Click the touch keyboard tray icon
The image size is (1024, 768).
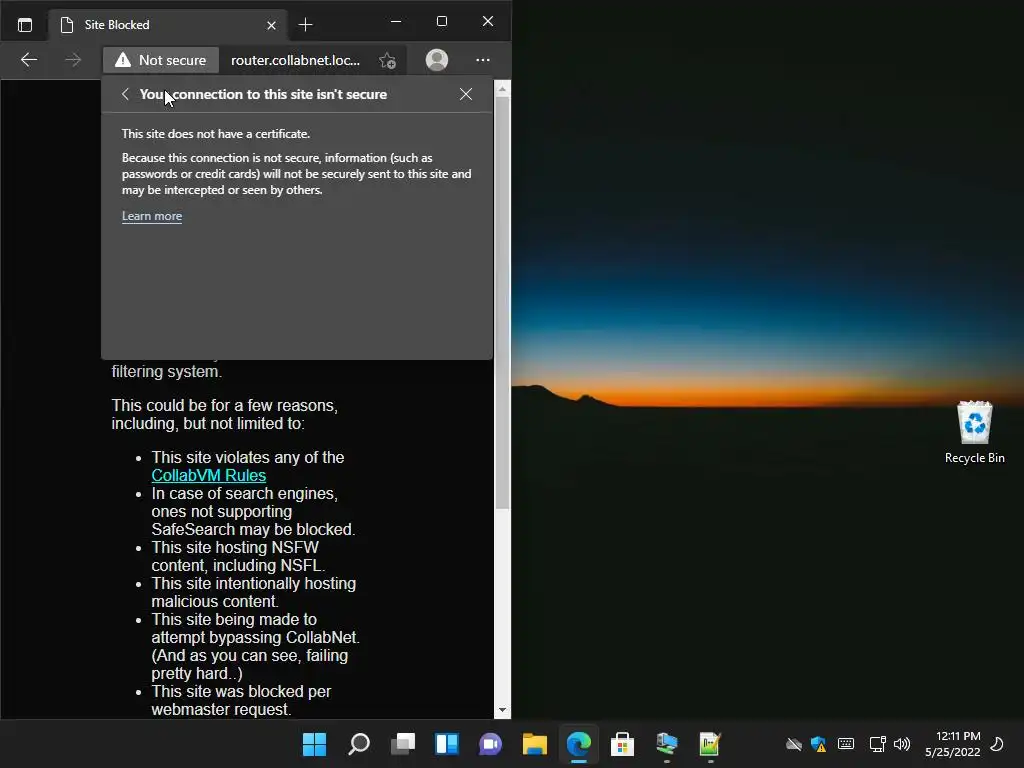(846, 744)
